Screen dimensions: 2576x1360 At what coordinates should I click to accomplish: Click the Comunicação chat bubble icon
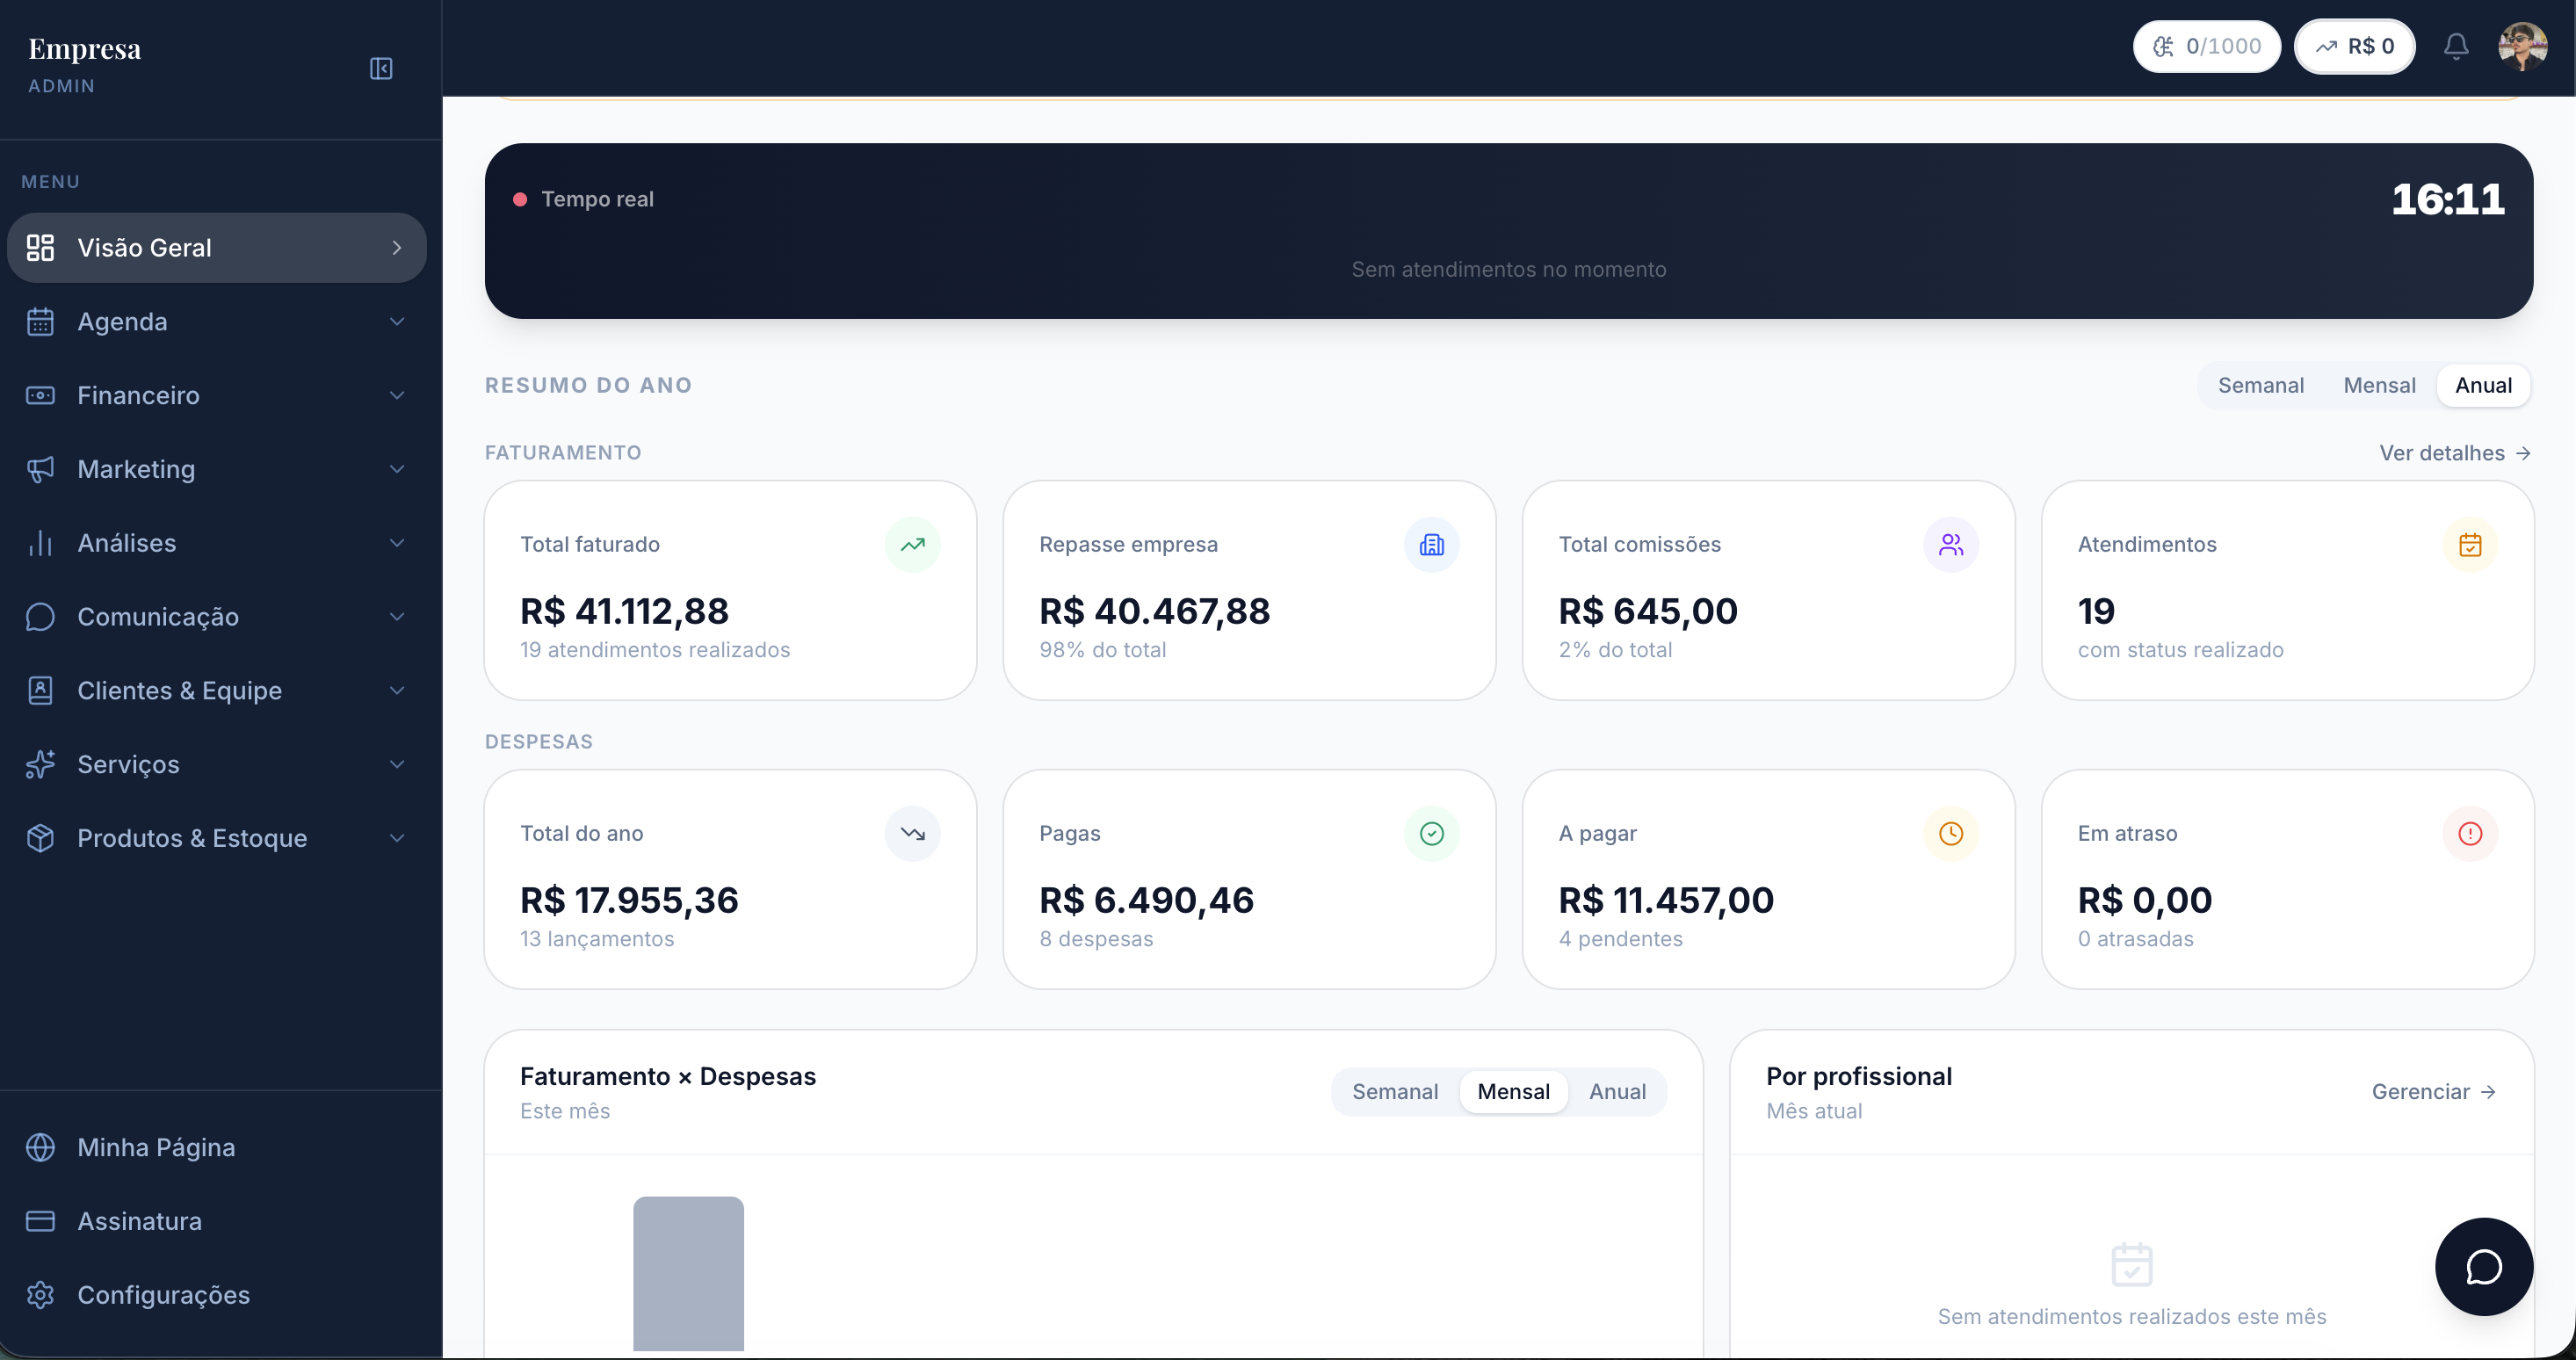[40, 617]
